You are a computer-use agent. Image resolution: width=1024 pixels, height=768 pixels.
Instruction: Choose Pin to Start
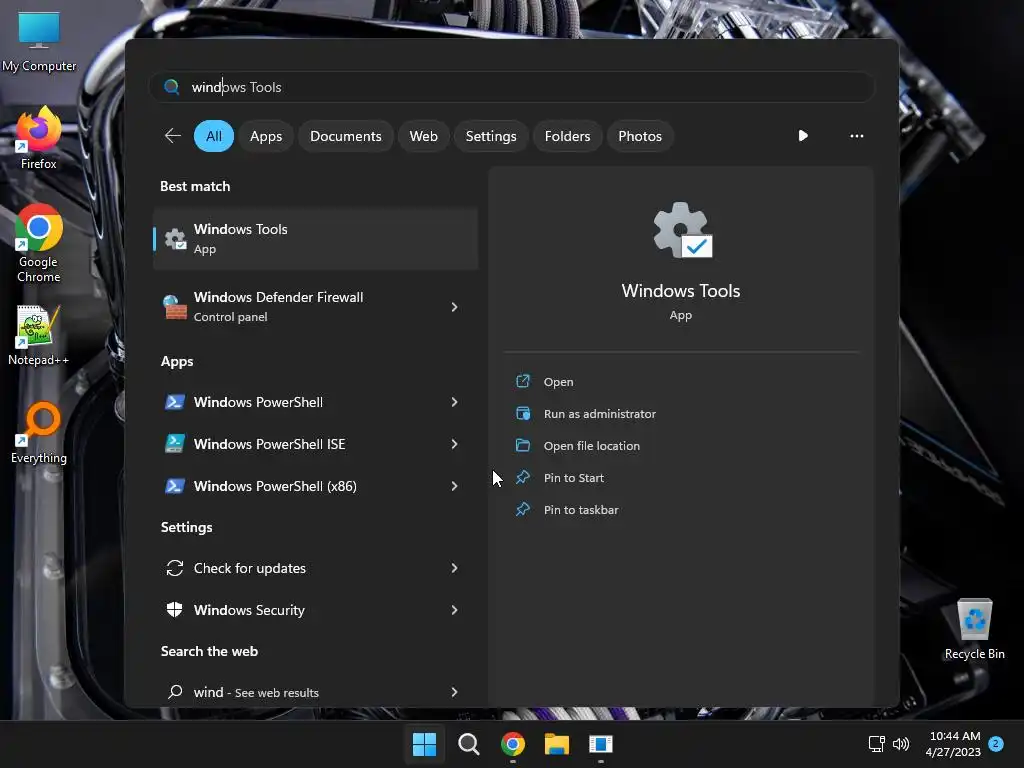573,477
